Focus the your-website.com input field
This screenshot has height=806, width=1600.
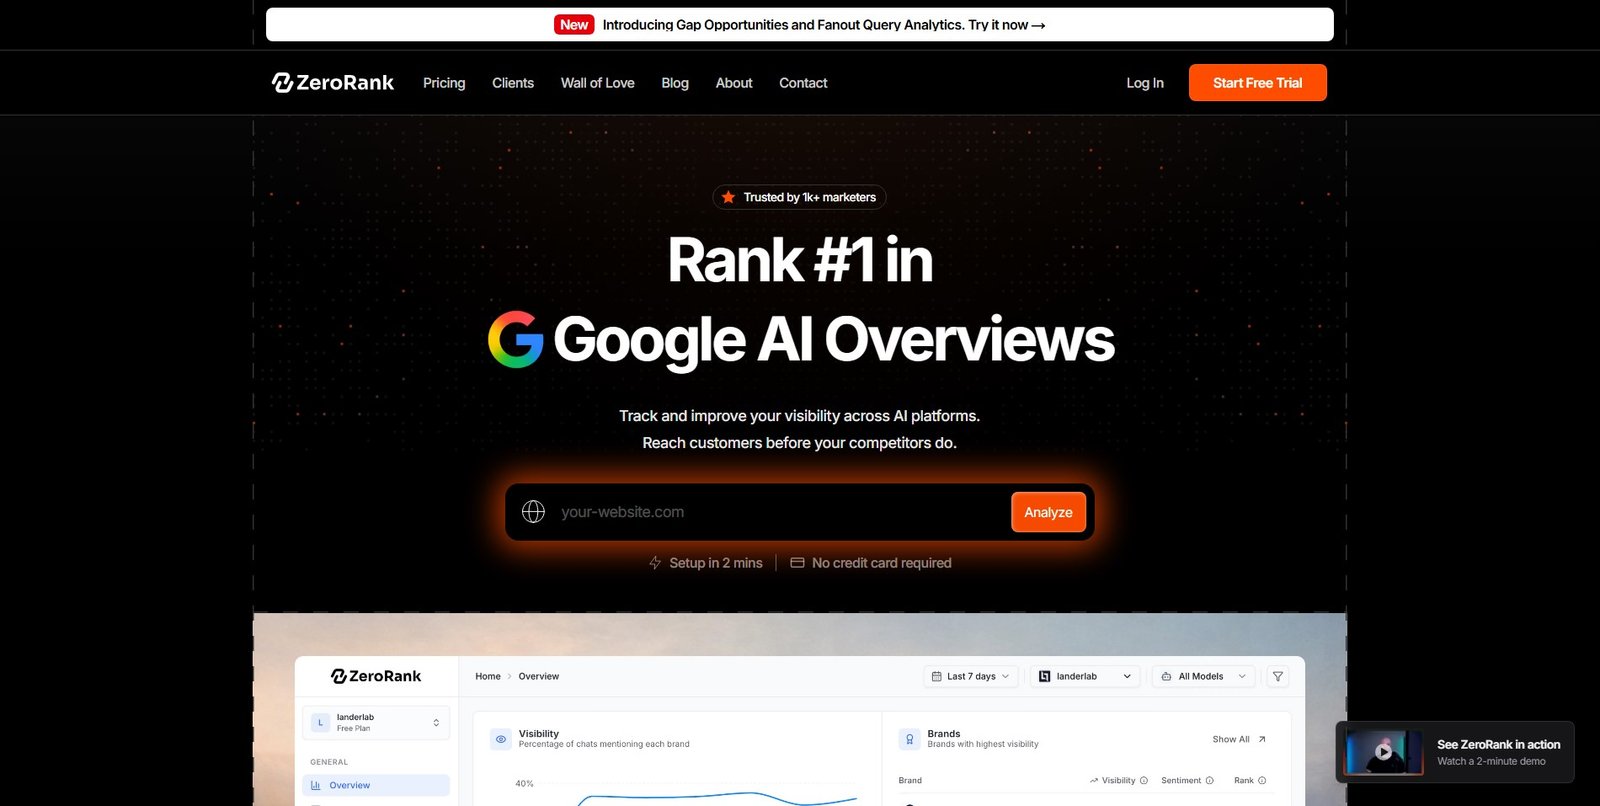[780, 512]
